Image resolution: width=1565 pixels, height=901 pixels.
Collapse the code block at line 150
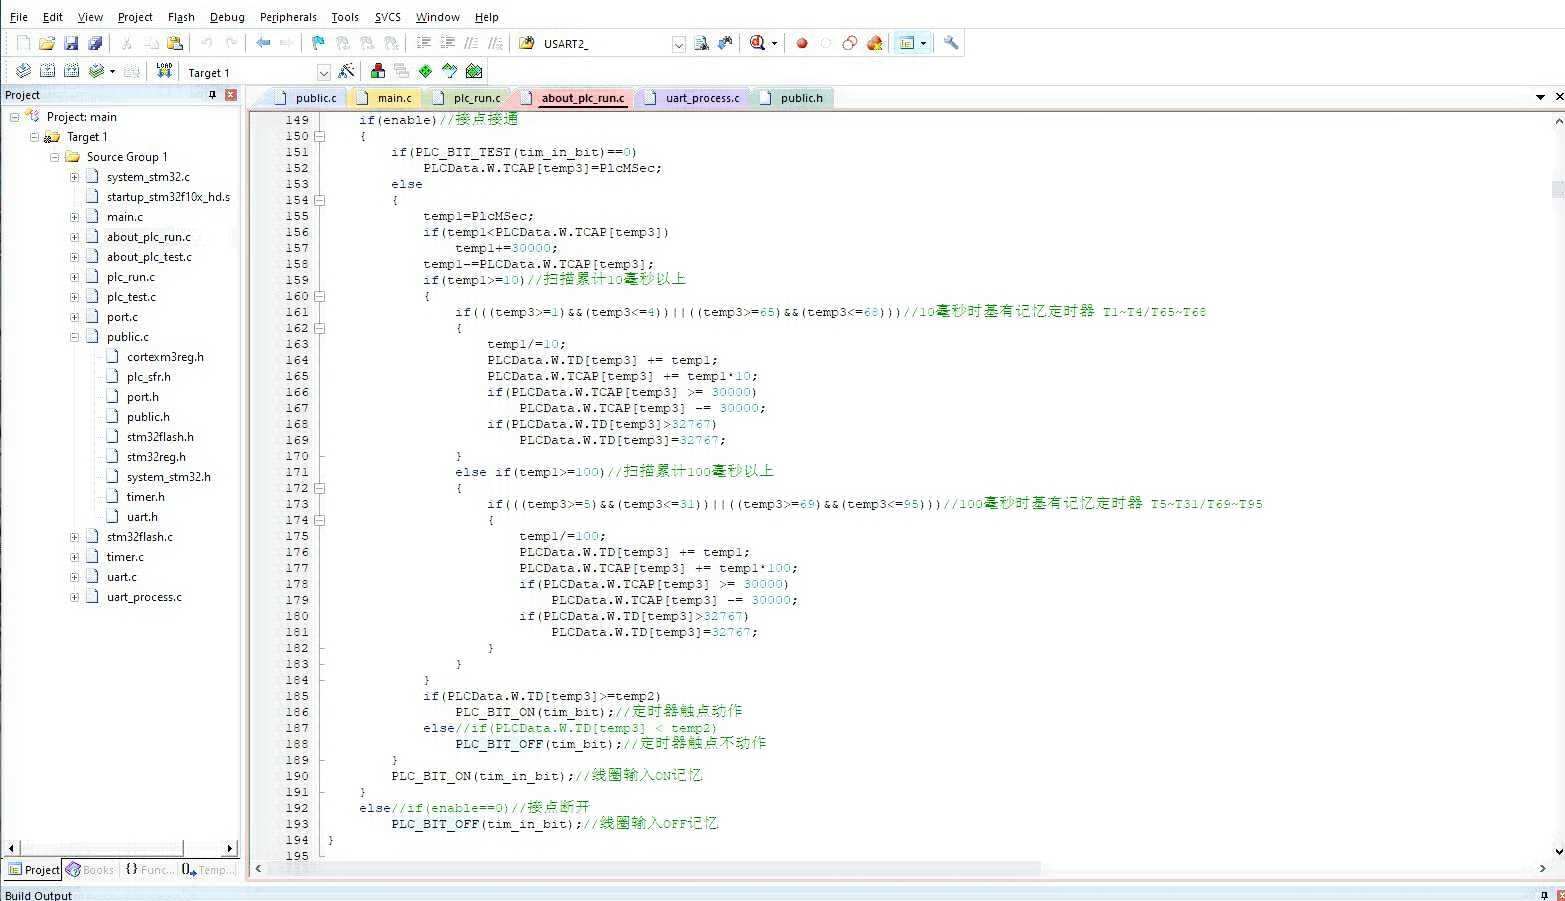320,136
